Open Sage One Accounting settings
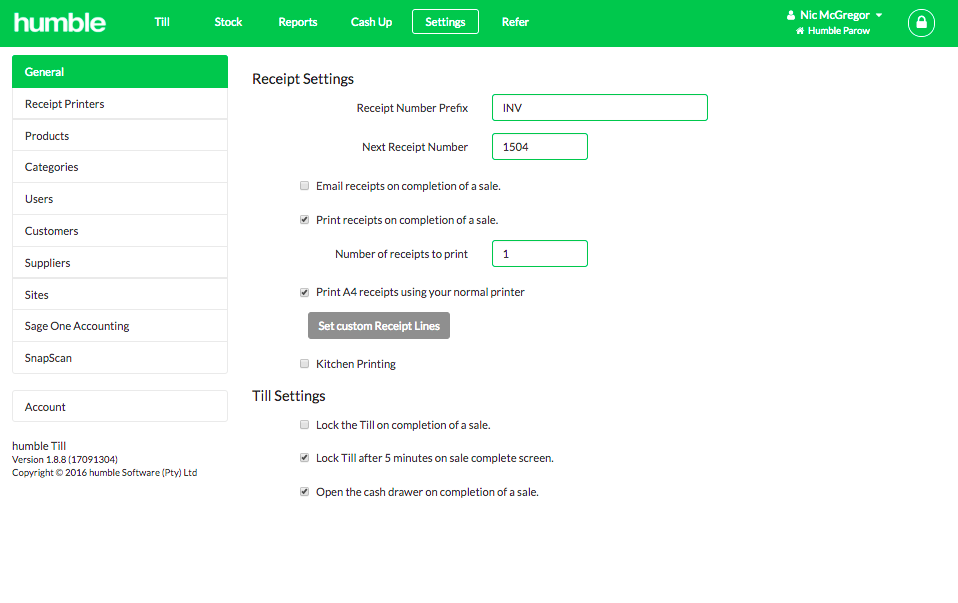 point(120,326)
